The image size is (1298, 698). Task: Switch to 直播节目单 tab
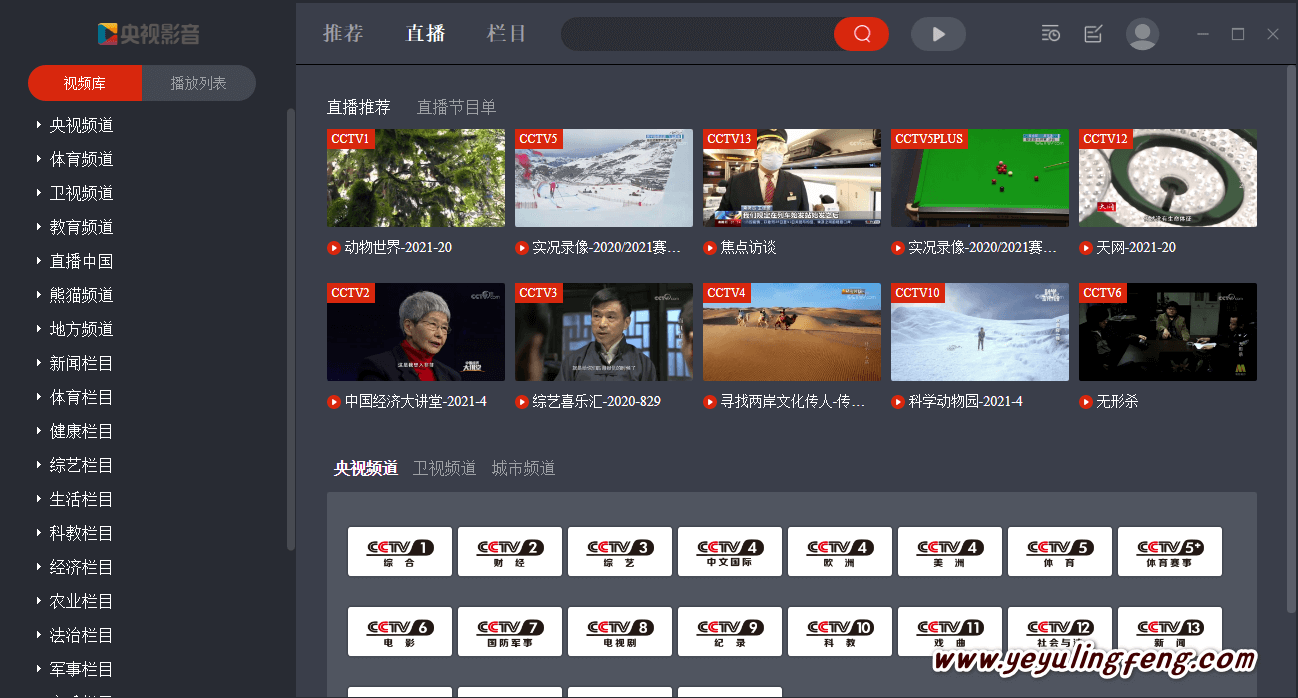(x=456, y=107)
